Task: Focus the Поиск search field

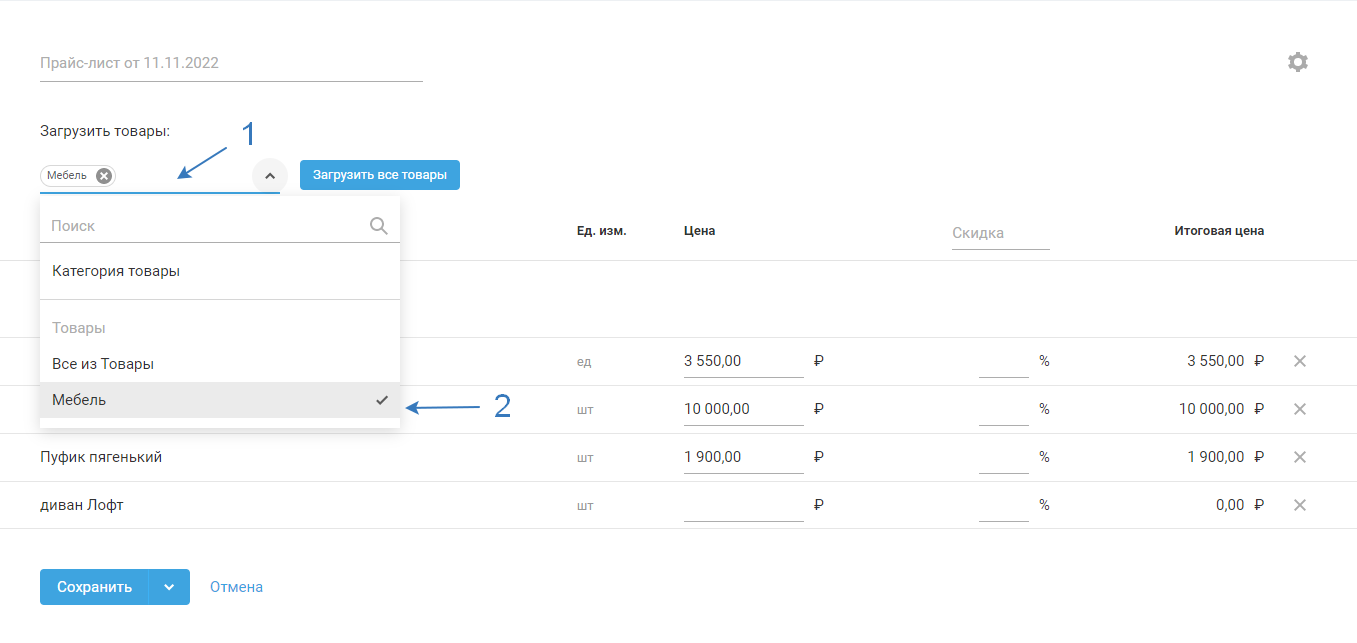Action: pyautogui.click(x=205, y=226)
